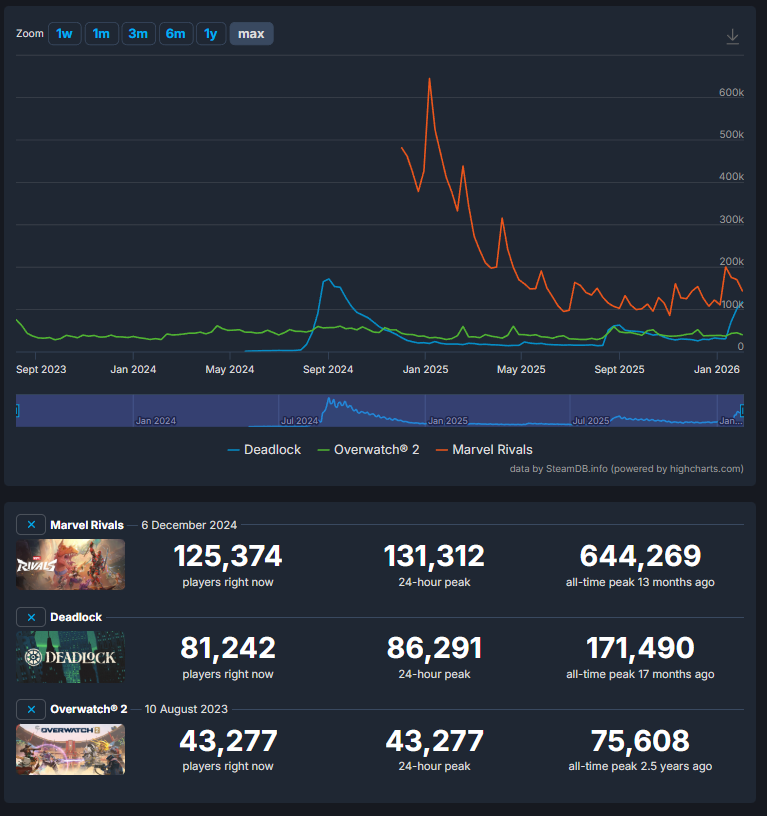This screenshot has height=816, width=767.
Task: Set zoom to 6m
Action: pyautogui.click(x=176, y=34)
